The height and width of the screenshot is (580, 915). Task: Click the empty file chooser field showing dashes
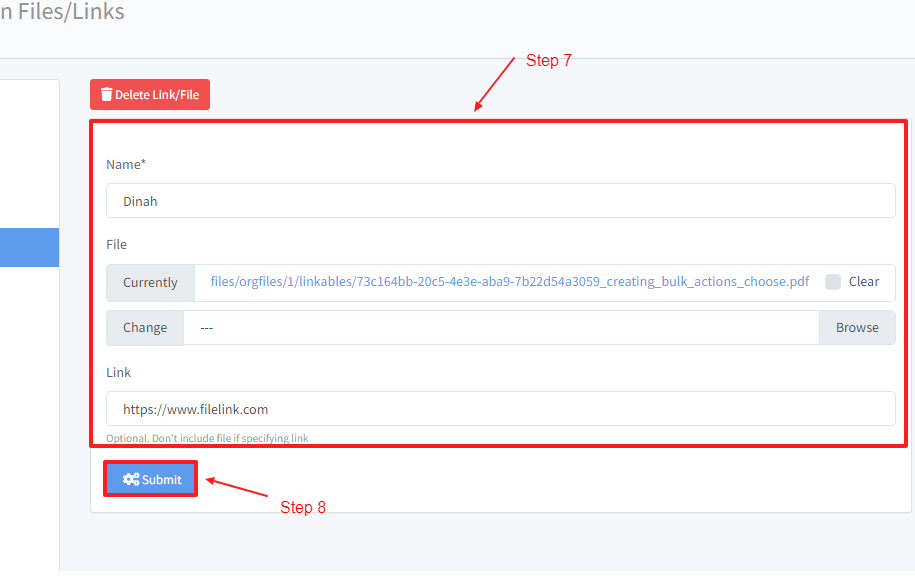500,328
